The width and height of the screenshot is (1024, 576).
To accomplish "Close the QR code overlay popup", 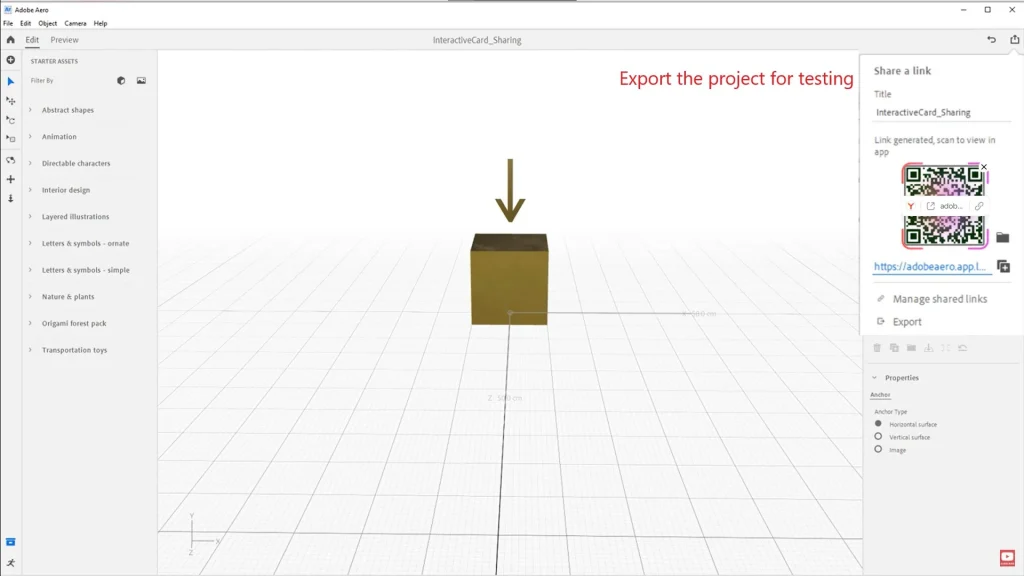I will pyautogui.click(x=984, y=167).
